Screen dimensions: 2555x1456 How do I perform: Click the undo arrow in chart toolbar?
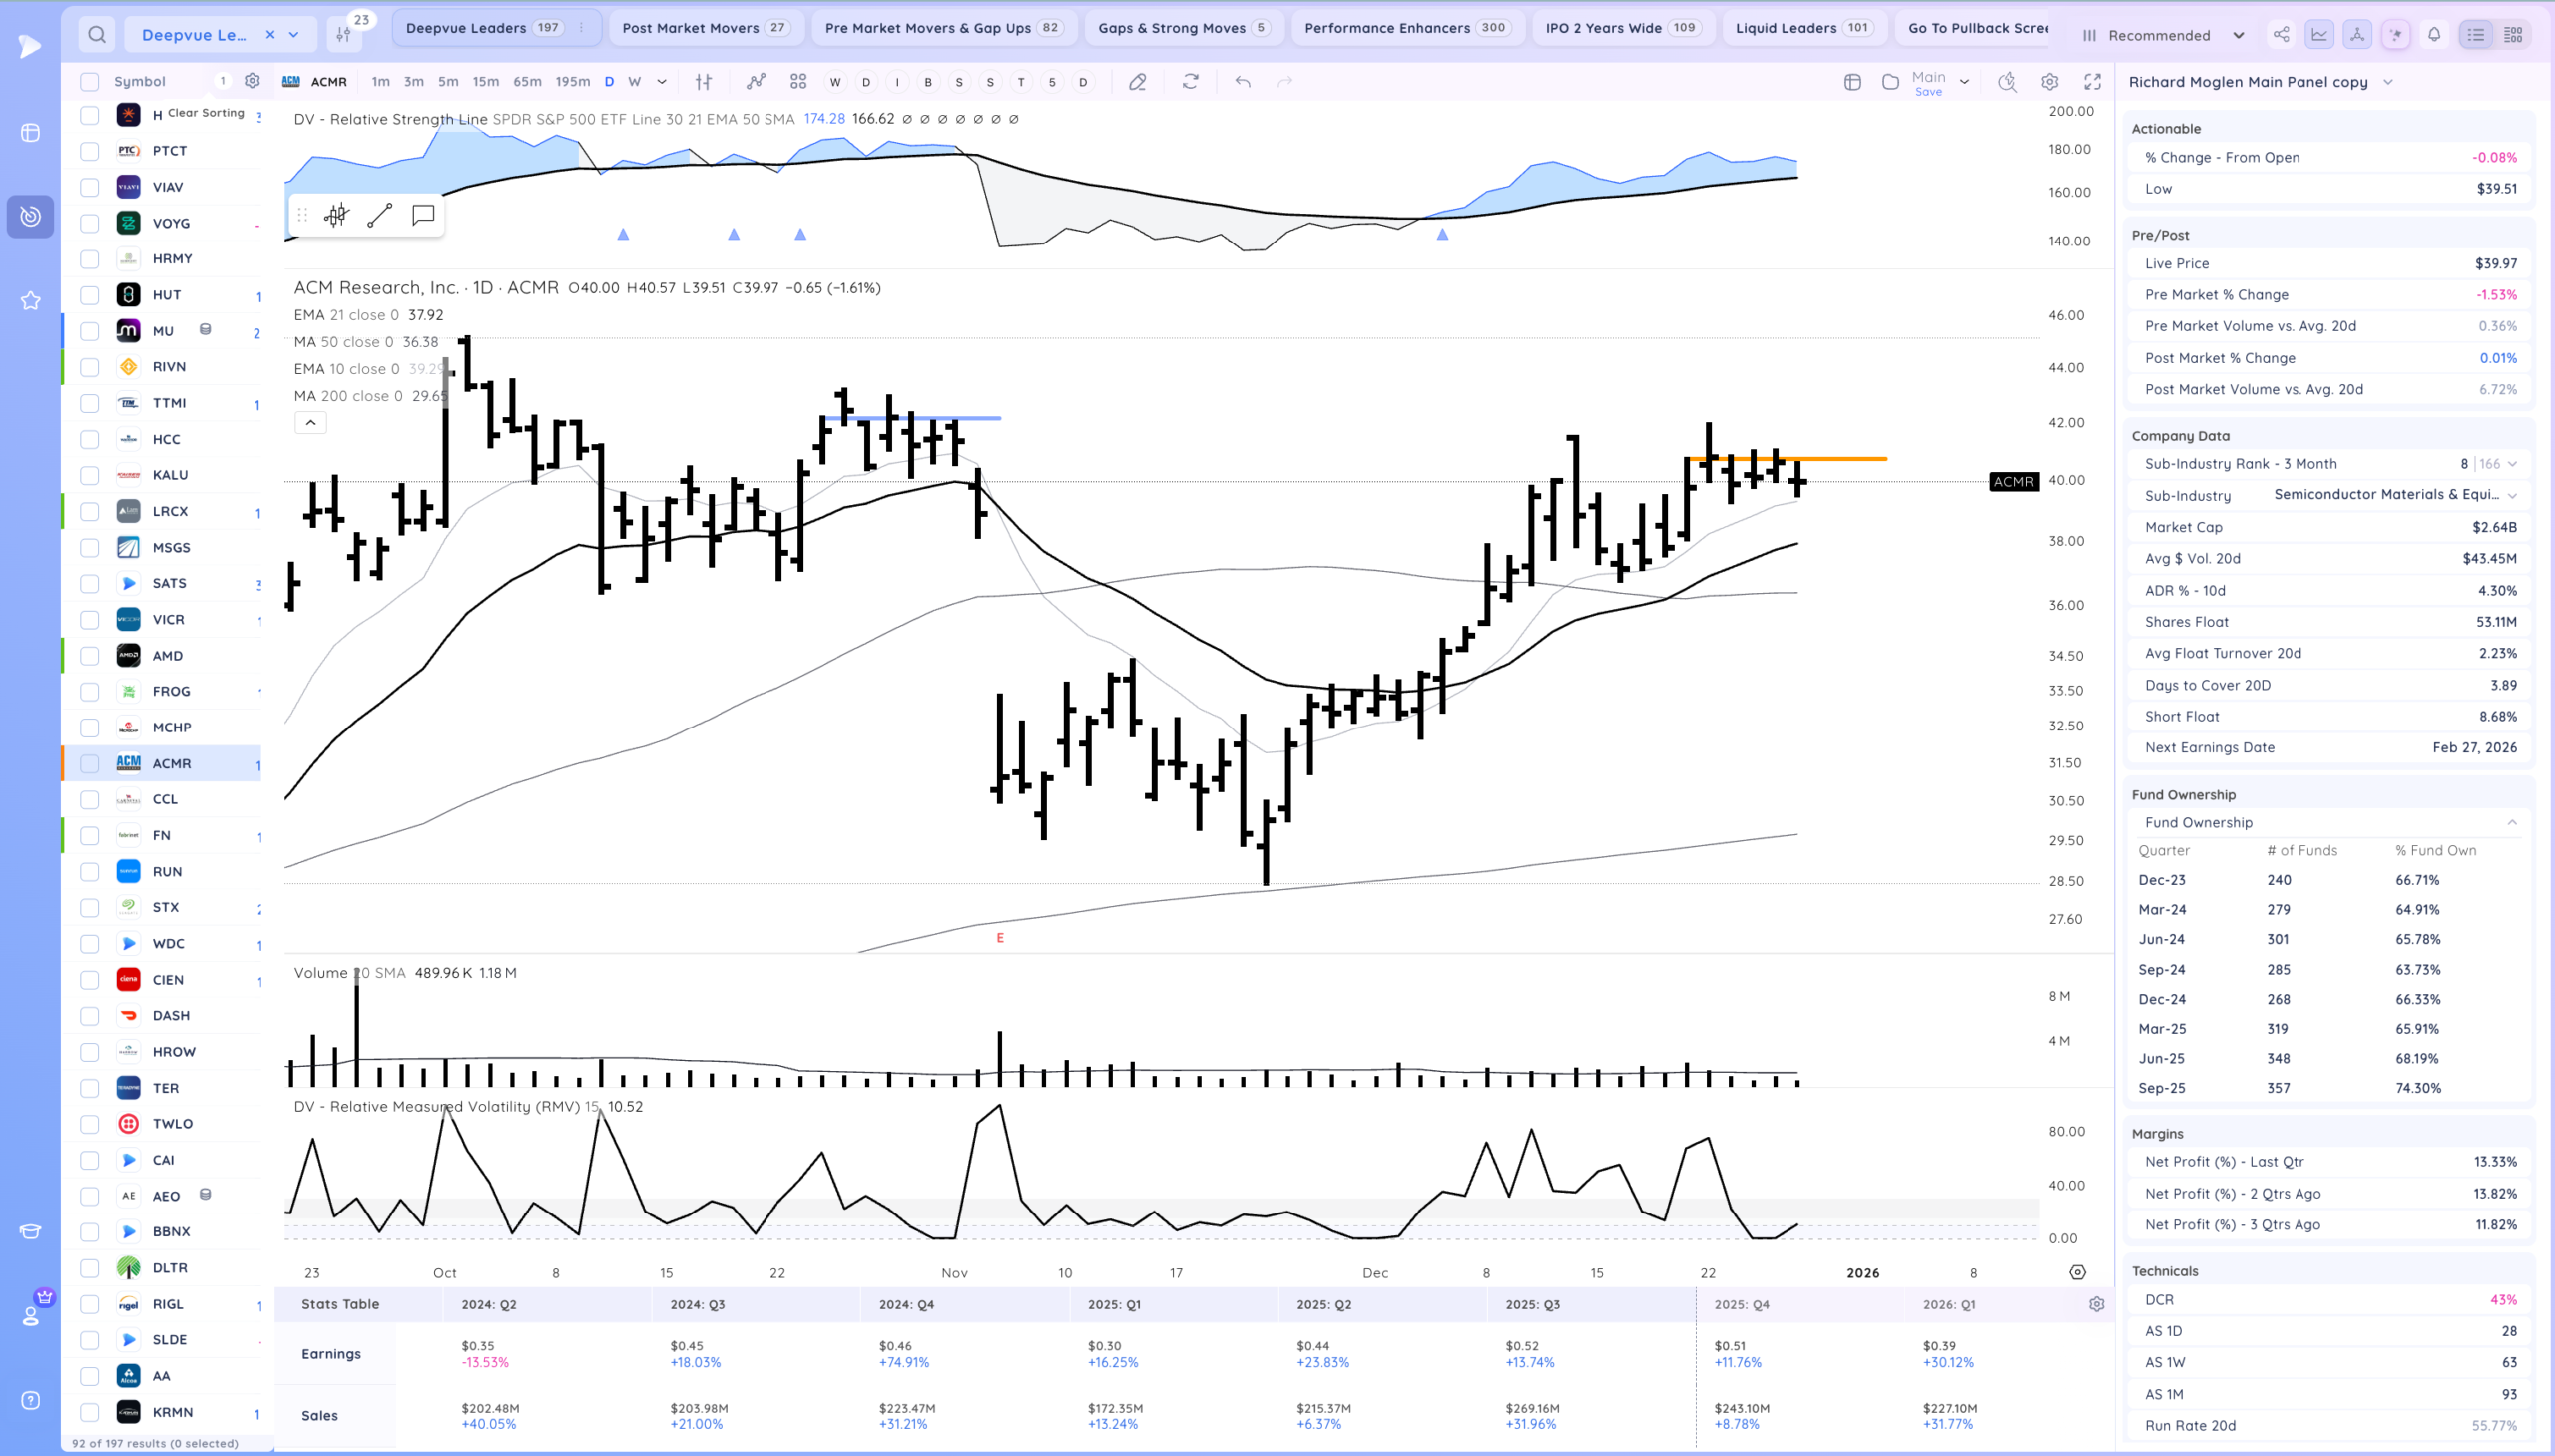1242,82
